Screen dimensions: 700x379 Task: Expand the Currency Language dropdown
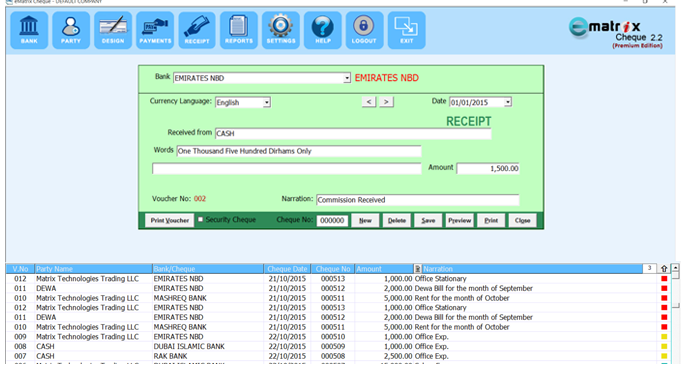[x=267, y=102]
